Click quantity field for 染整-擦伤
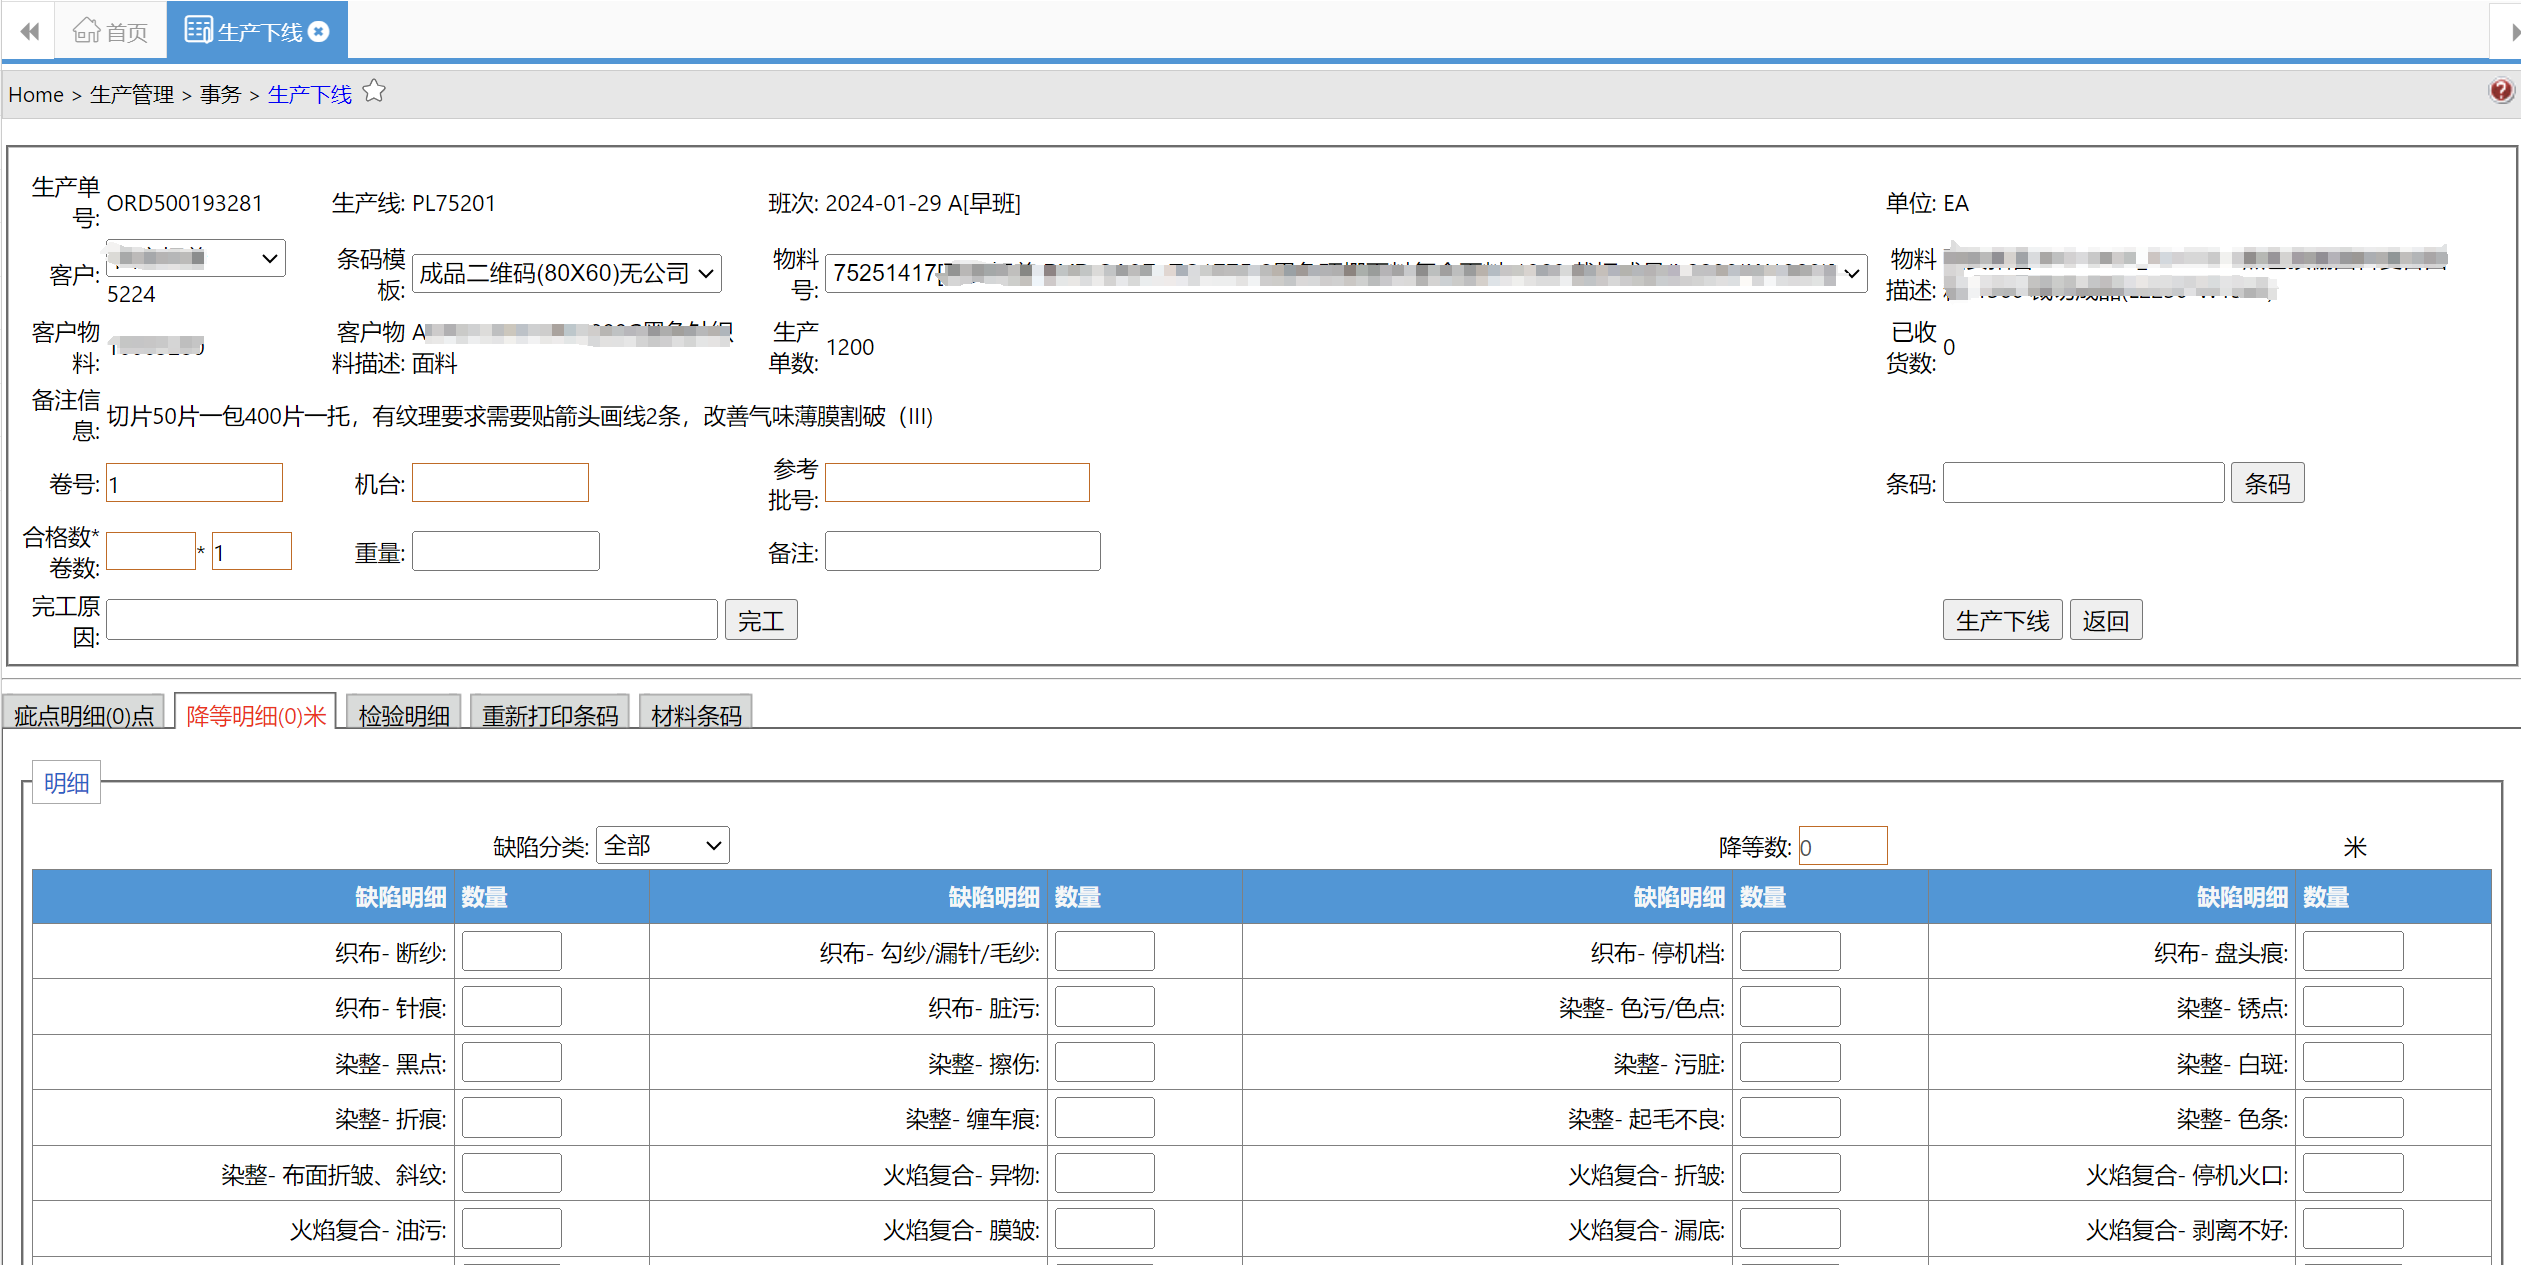2521x1265 pixels. pos(1104,1062)
